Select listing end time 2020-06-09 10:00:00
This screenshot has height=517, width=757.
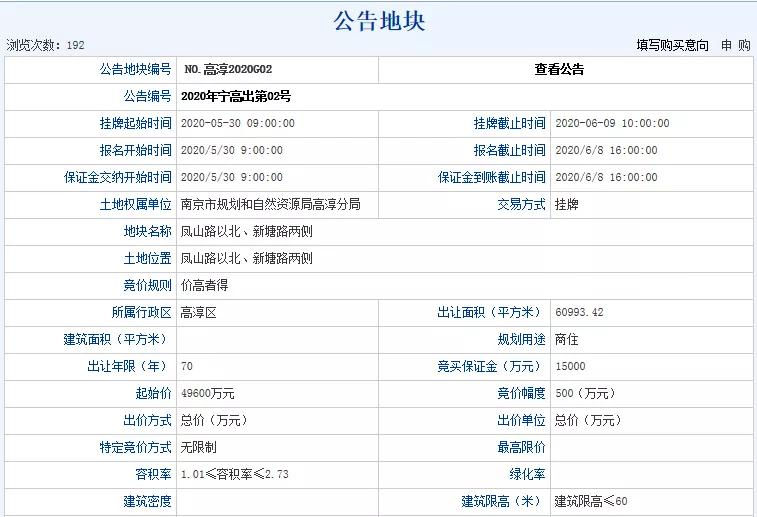pos(612,124)
